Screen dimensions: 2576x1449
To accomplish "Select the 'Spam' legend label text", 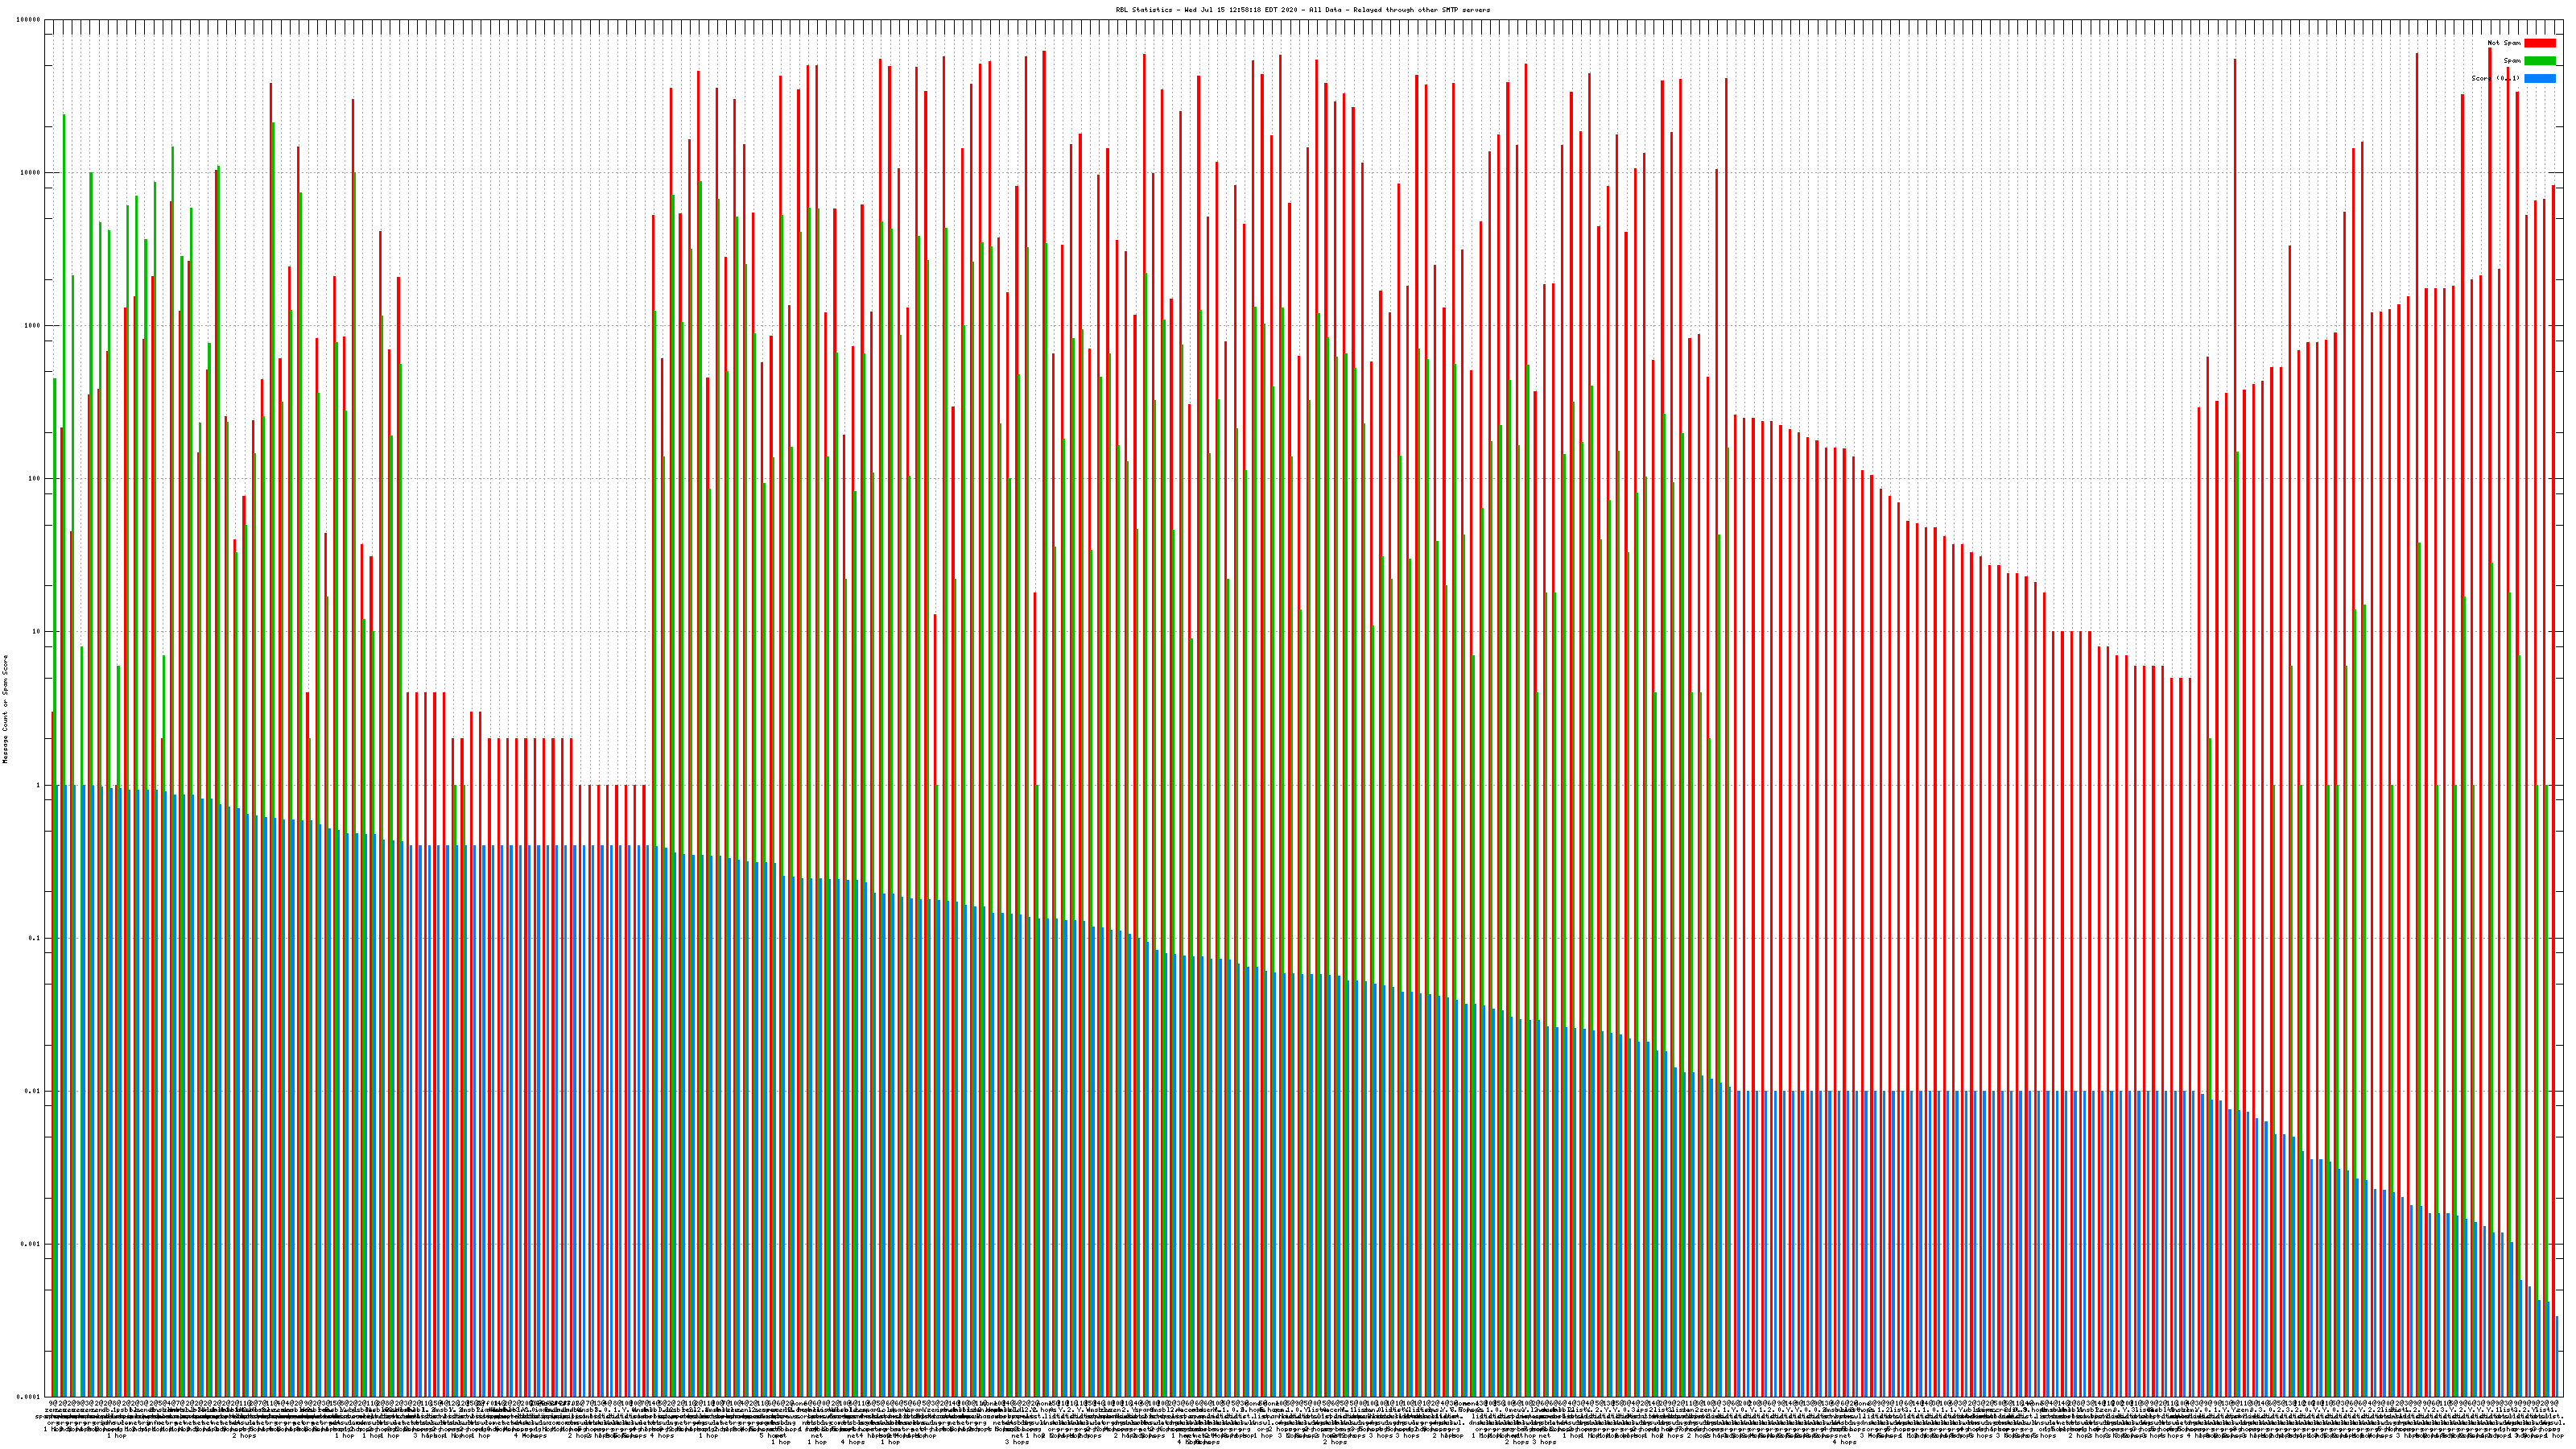I will coord(2512,61).
